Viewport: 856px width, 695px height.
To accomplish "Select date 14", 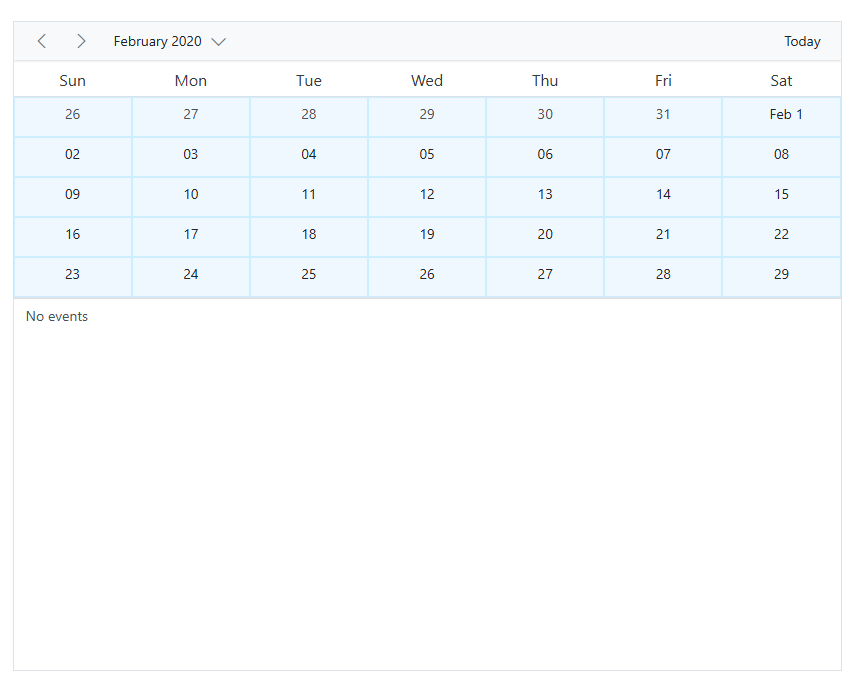I will coord(663,197).
